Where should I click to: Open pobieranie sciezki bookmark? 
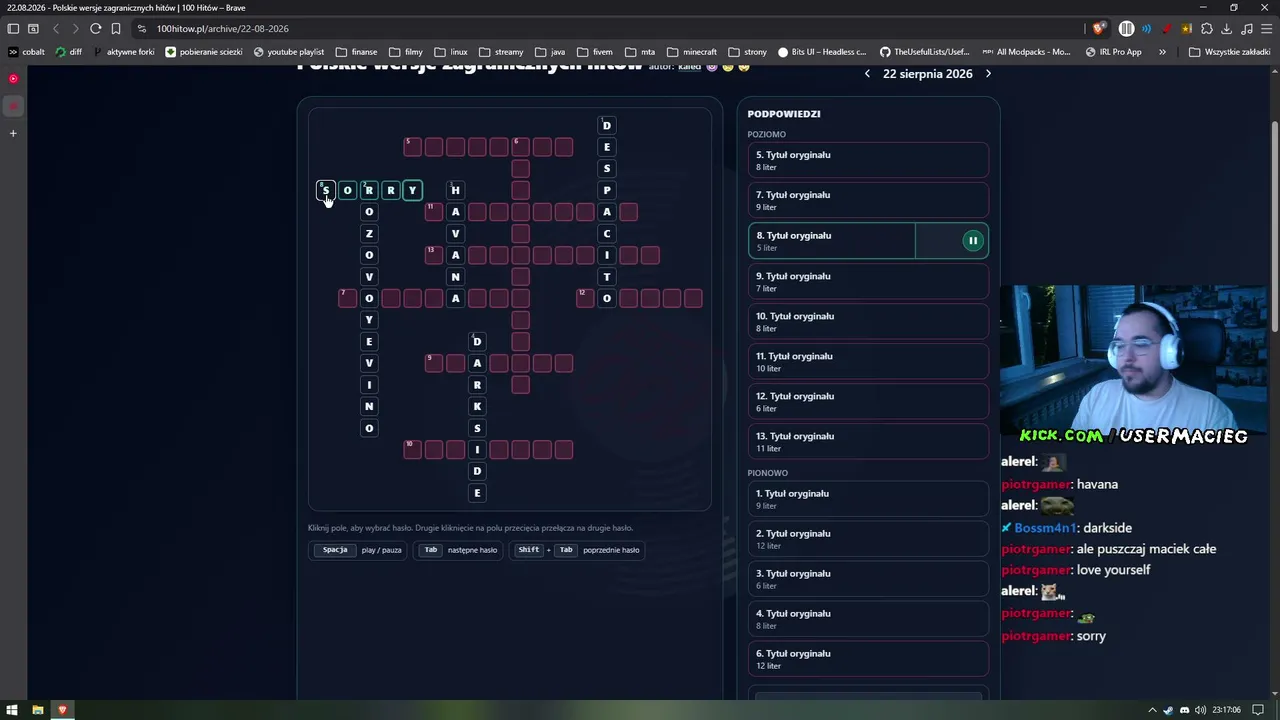(204, 52)
